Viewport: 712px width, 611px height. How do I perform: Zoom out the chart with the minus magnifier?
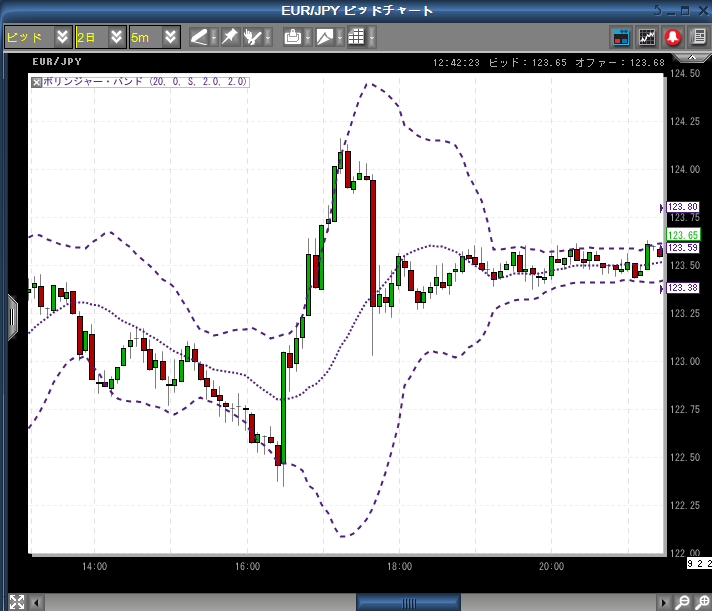682,602
